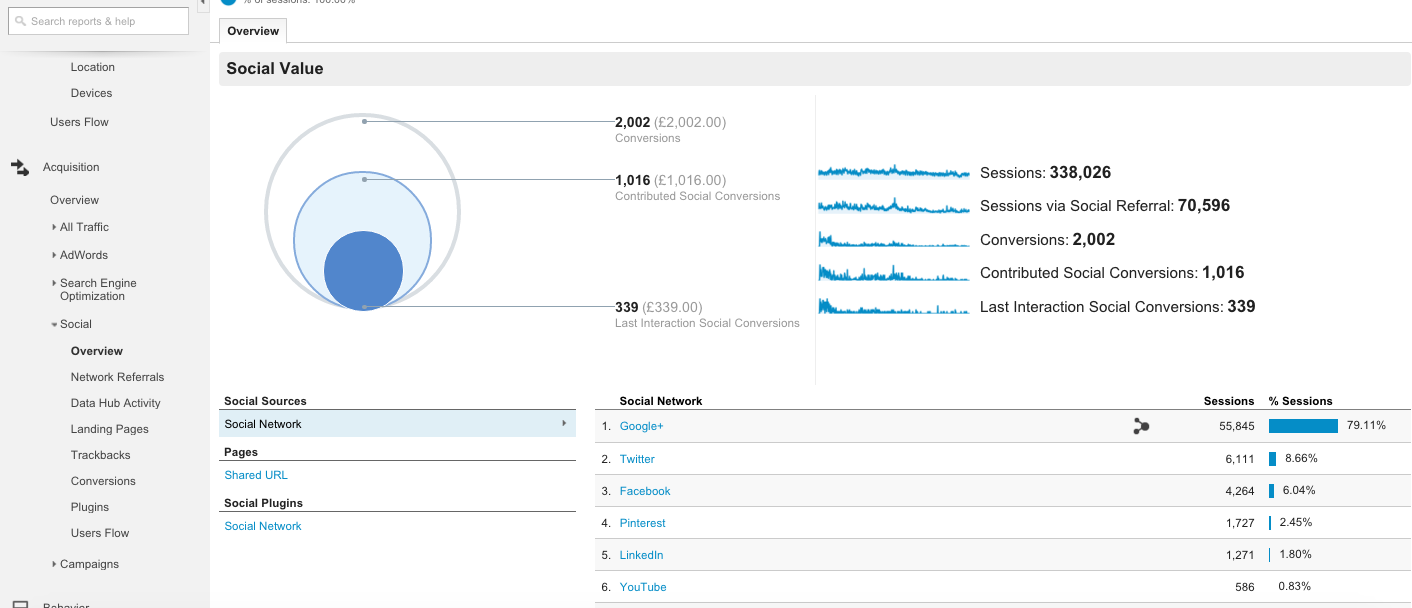Open the Google+ data hub activity icon
The width and height of the screenshot is (1412, 608).
coord(1141,426)
